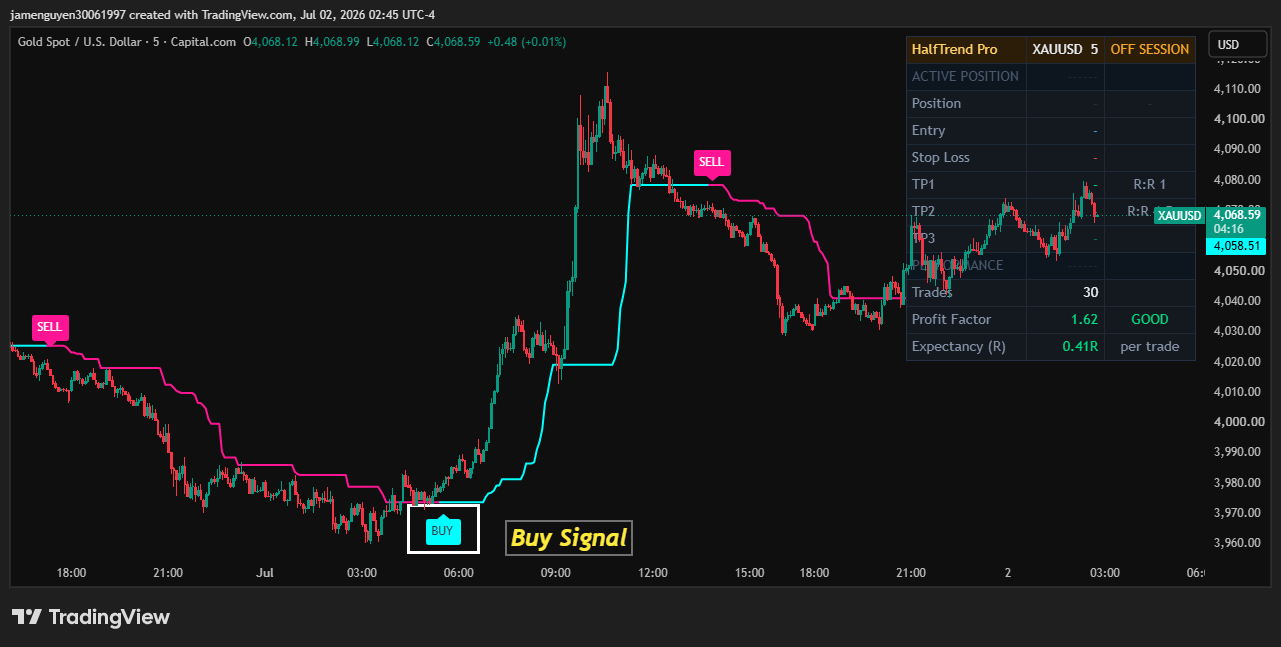Screen dimensions: 1281x647
Task: Click the 1.62 profit factor value
Action: click(1084, 319)
